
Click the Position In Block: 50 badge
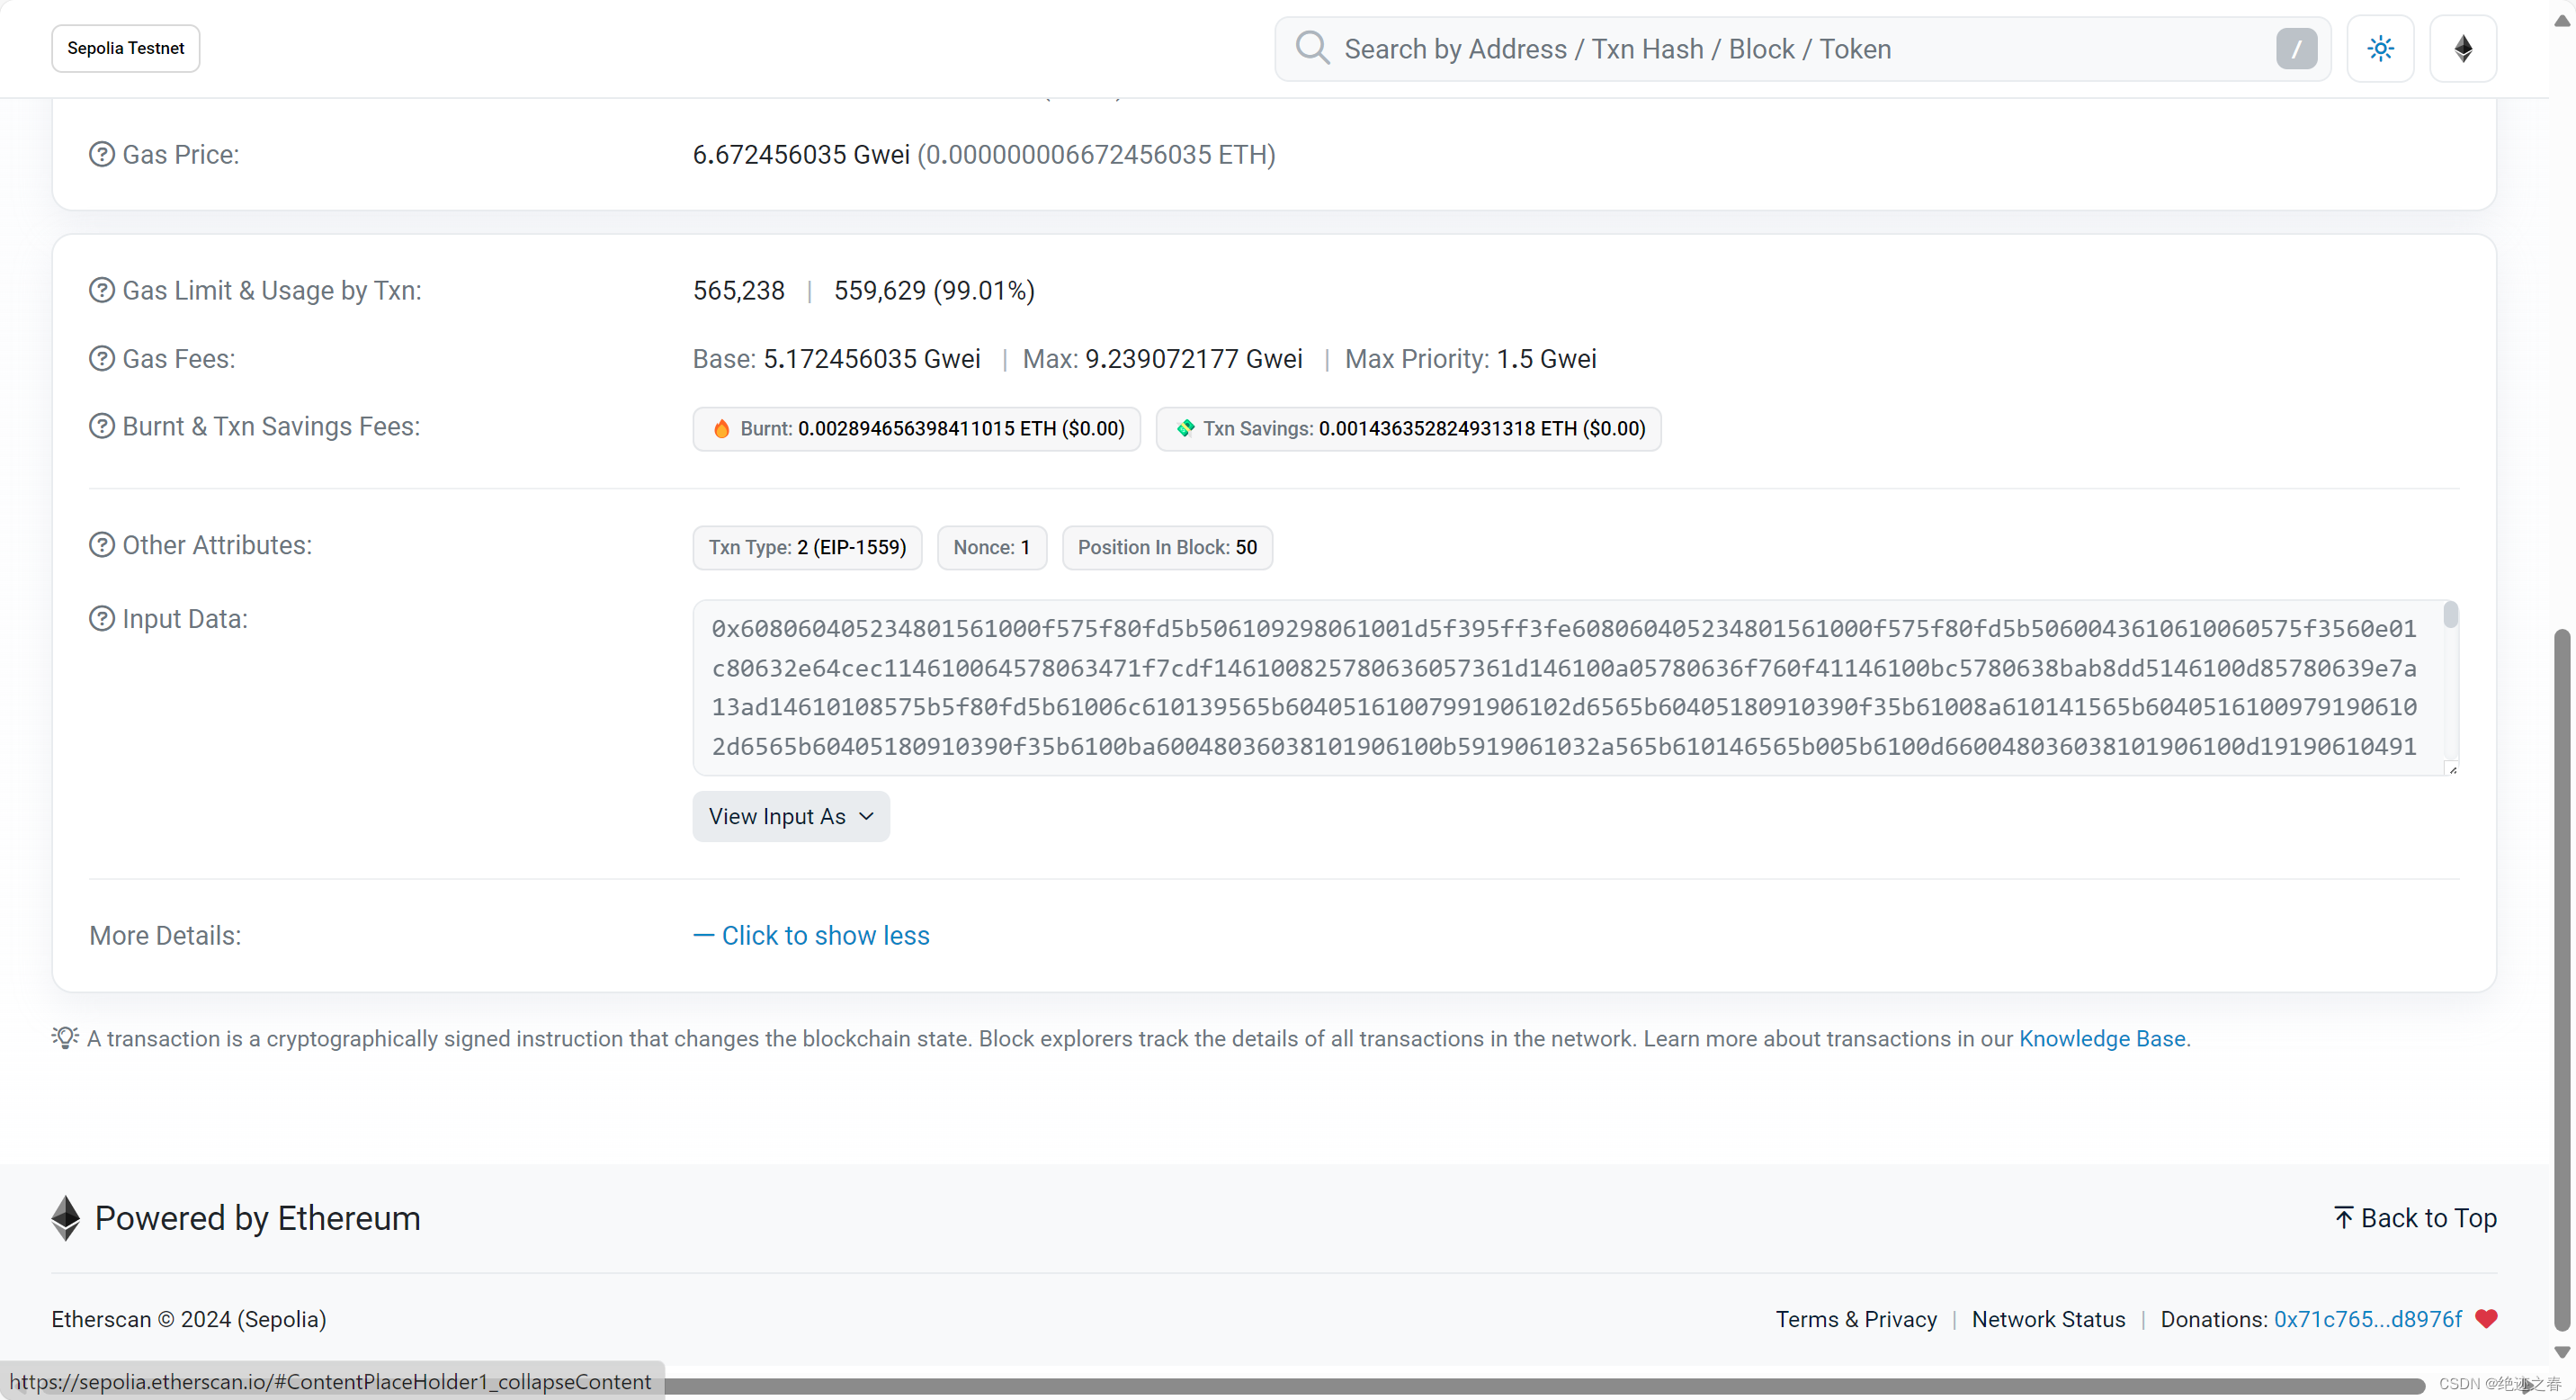point(1167,547)
